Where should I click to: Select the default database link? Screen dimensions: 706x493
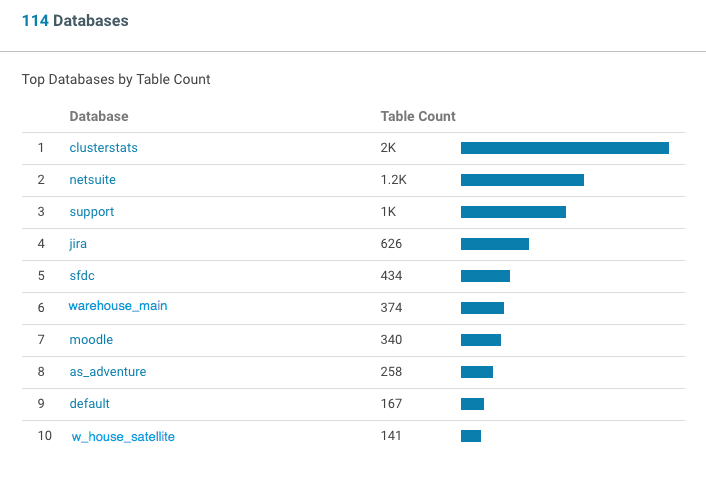(x=89, y=404)
